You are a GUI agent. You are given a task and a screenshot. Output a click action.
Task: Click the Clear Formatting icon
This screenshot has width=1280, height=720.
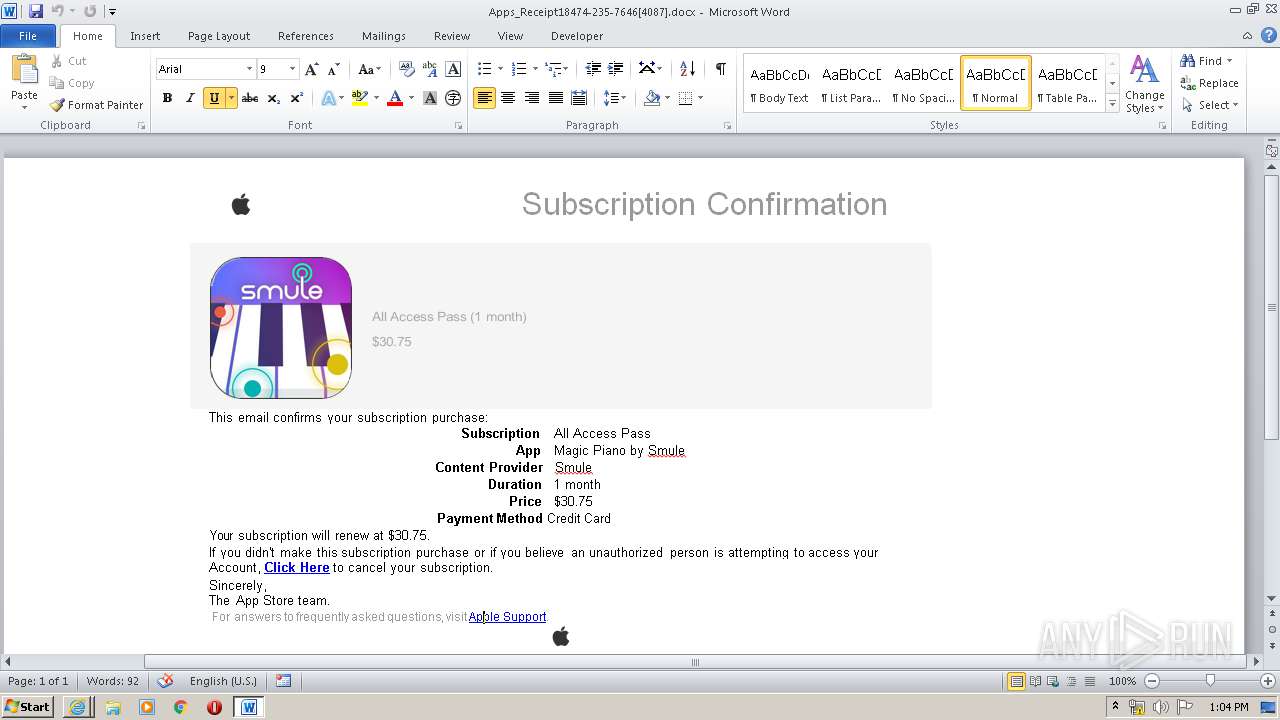406,69
